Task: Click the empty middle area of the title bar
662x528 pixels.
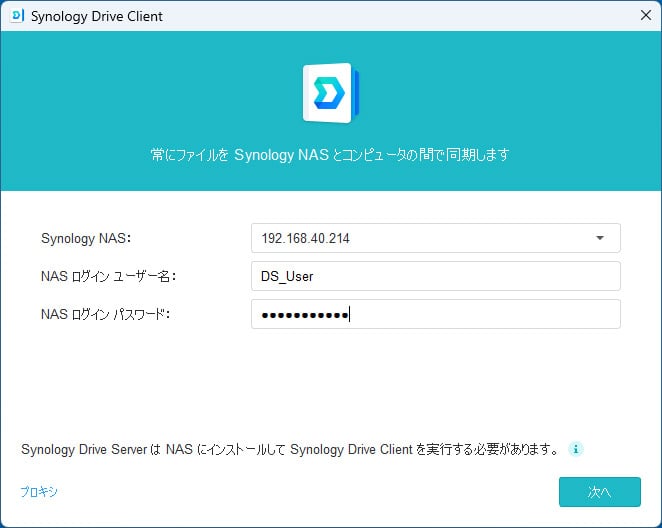Action: pyautogui.click(x=400, y=16)
